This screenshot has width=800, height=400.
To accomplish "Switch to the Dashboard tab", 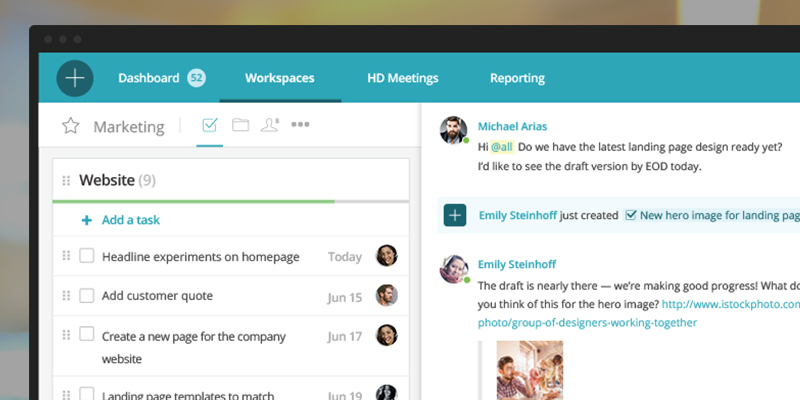I will click(149, 78).
